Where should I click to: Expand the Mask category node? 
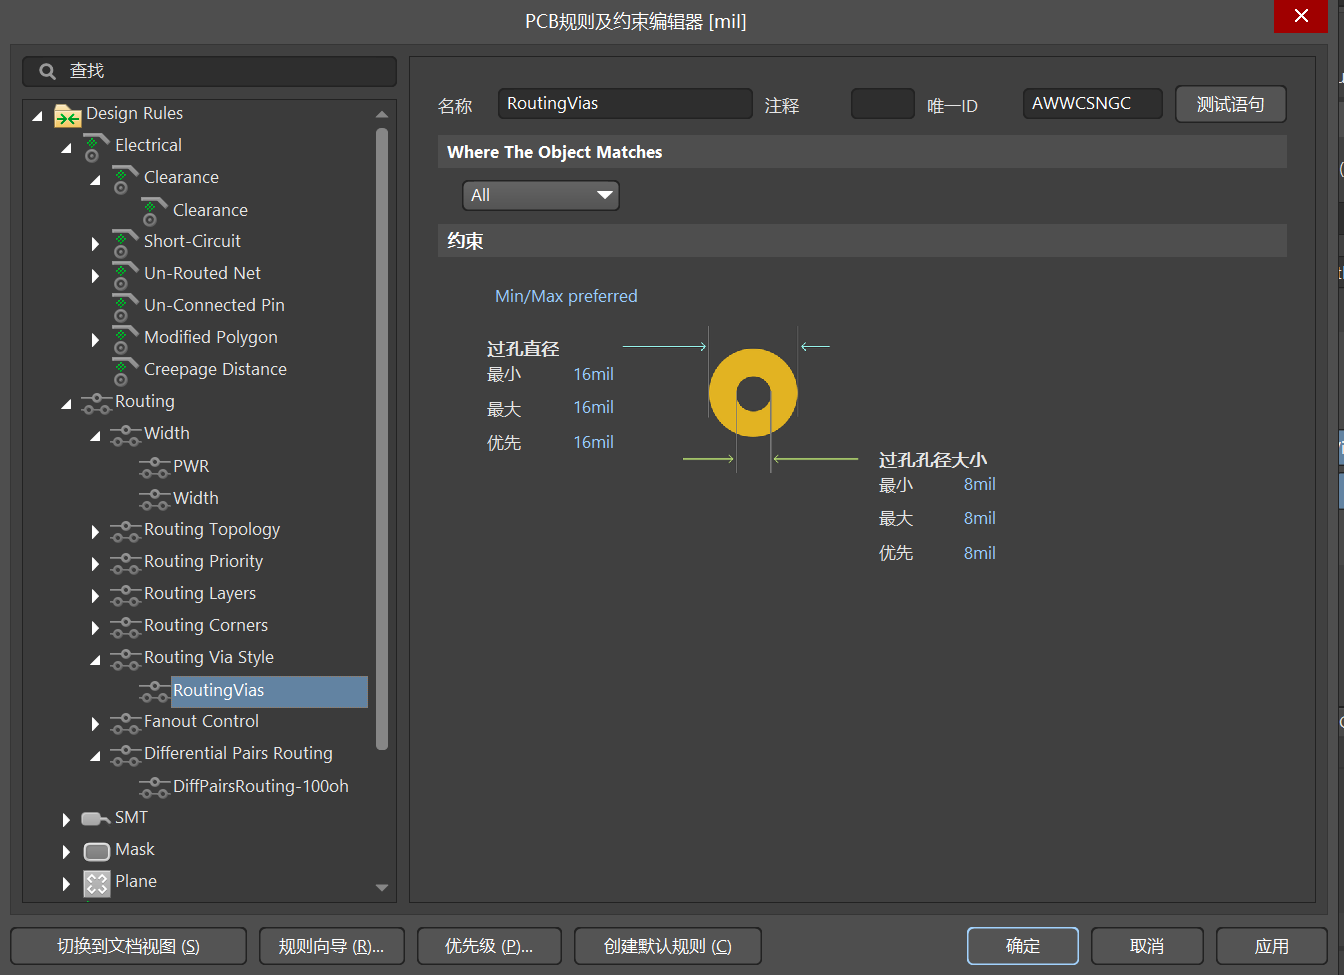pyautogui.click(x=66, y=851)
